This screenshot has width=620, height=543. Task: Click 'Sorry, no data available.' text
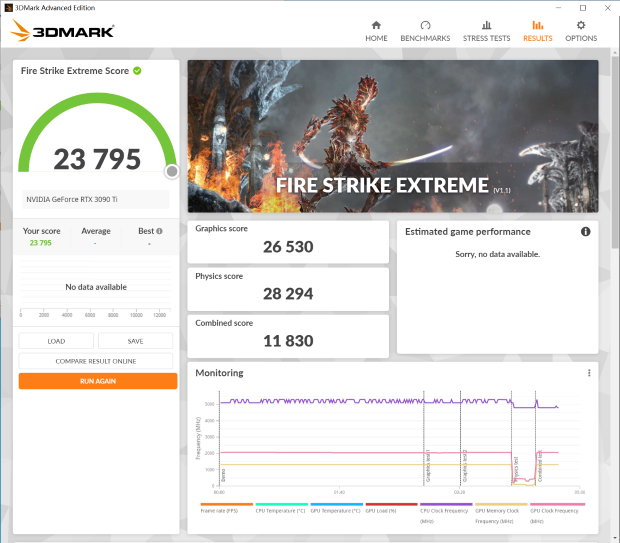point(497,254)
